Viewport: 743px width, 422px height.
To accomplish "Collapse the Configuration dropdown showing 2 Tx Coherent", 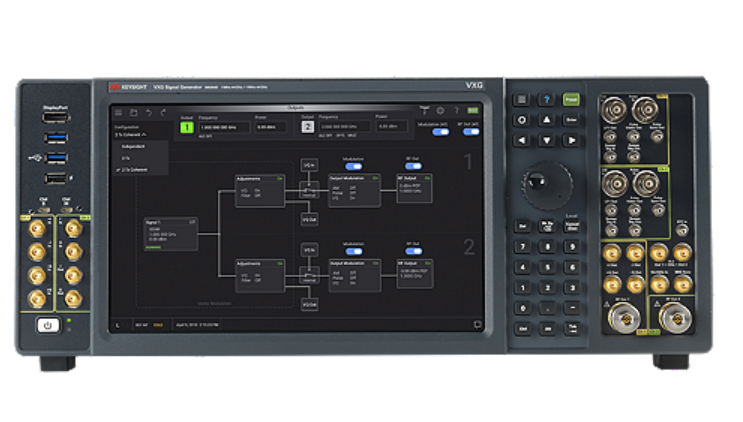I will click(x=131, y=135).
